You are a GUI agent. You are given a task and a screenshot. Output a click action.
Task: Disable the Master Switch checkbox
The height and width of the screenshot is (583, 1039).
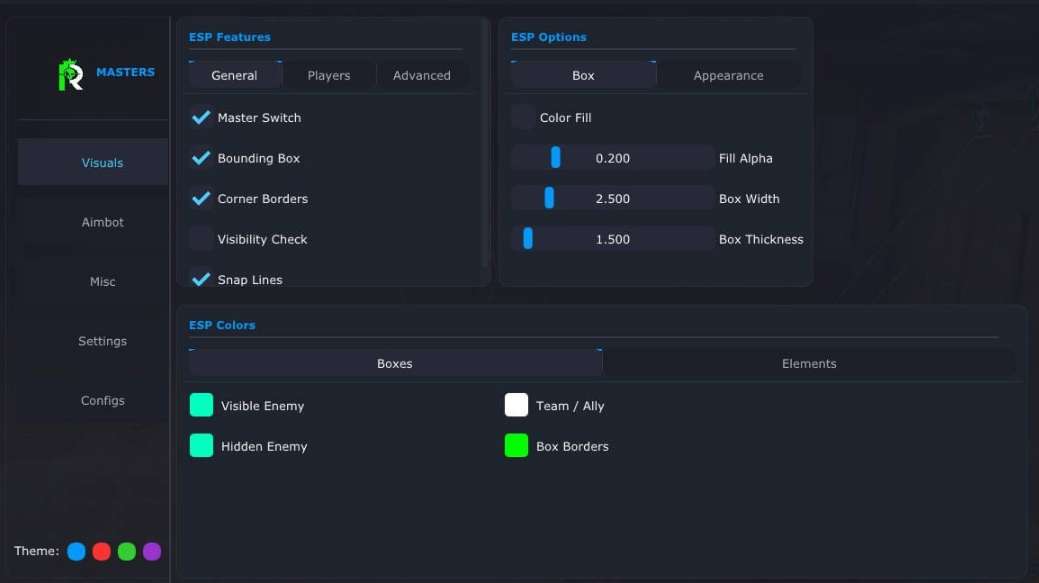(201, 117)
